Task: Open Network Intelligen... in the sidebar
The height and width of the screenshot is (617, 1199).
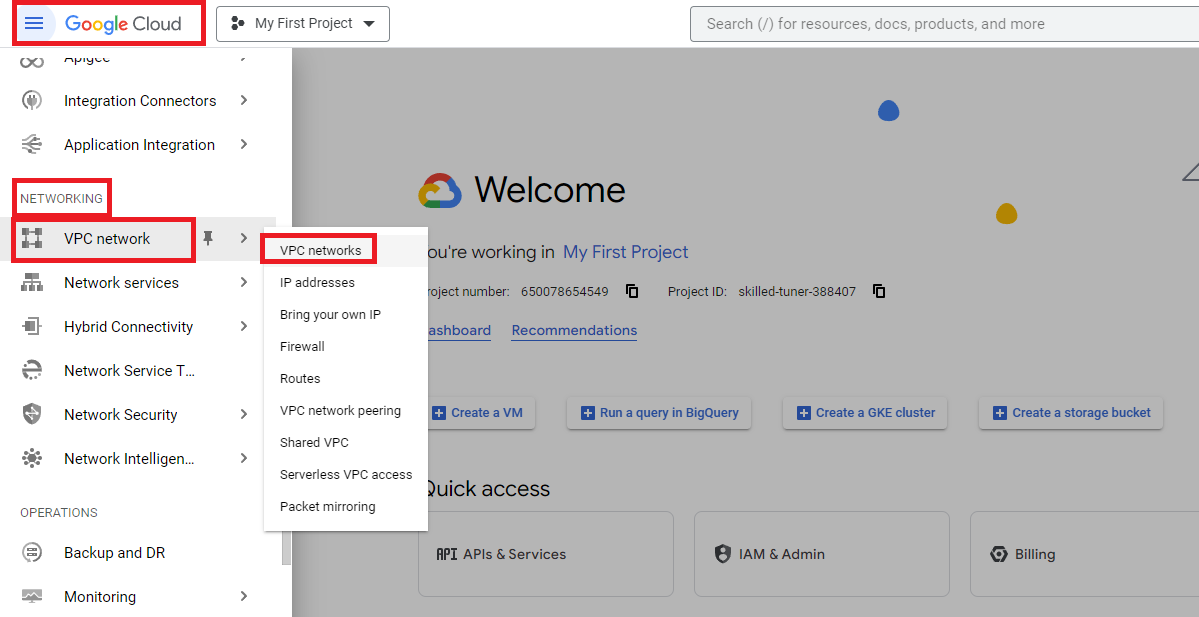Action: 129,459
